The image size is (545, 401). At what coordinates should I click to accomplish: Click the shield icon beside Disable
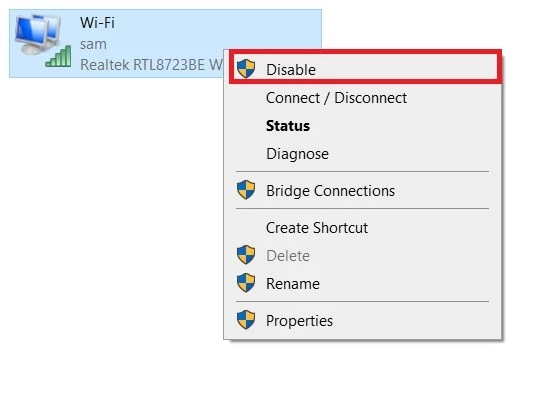pos(246,68)
